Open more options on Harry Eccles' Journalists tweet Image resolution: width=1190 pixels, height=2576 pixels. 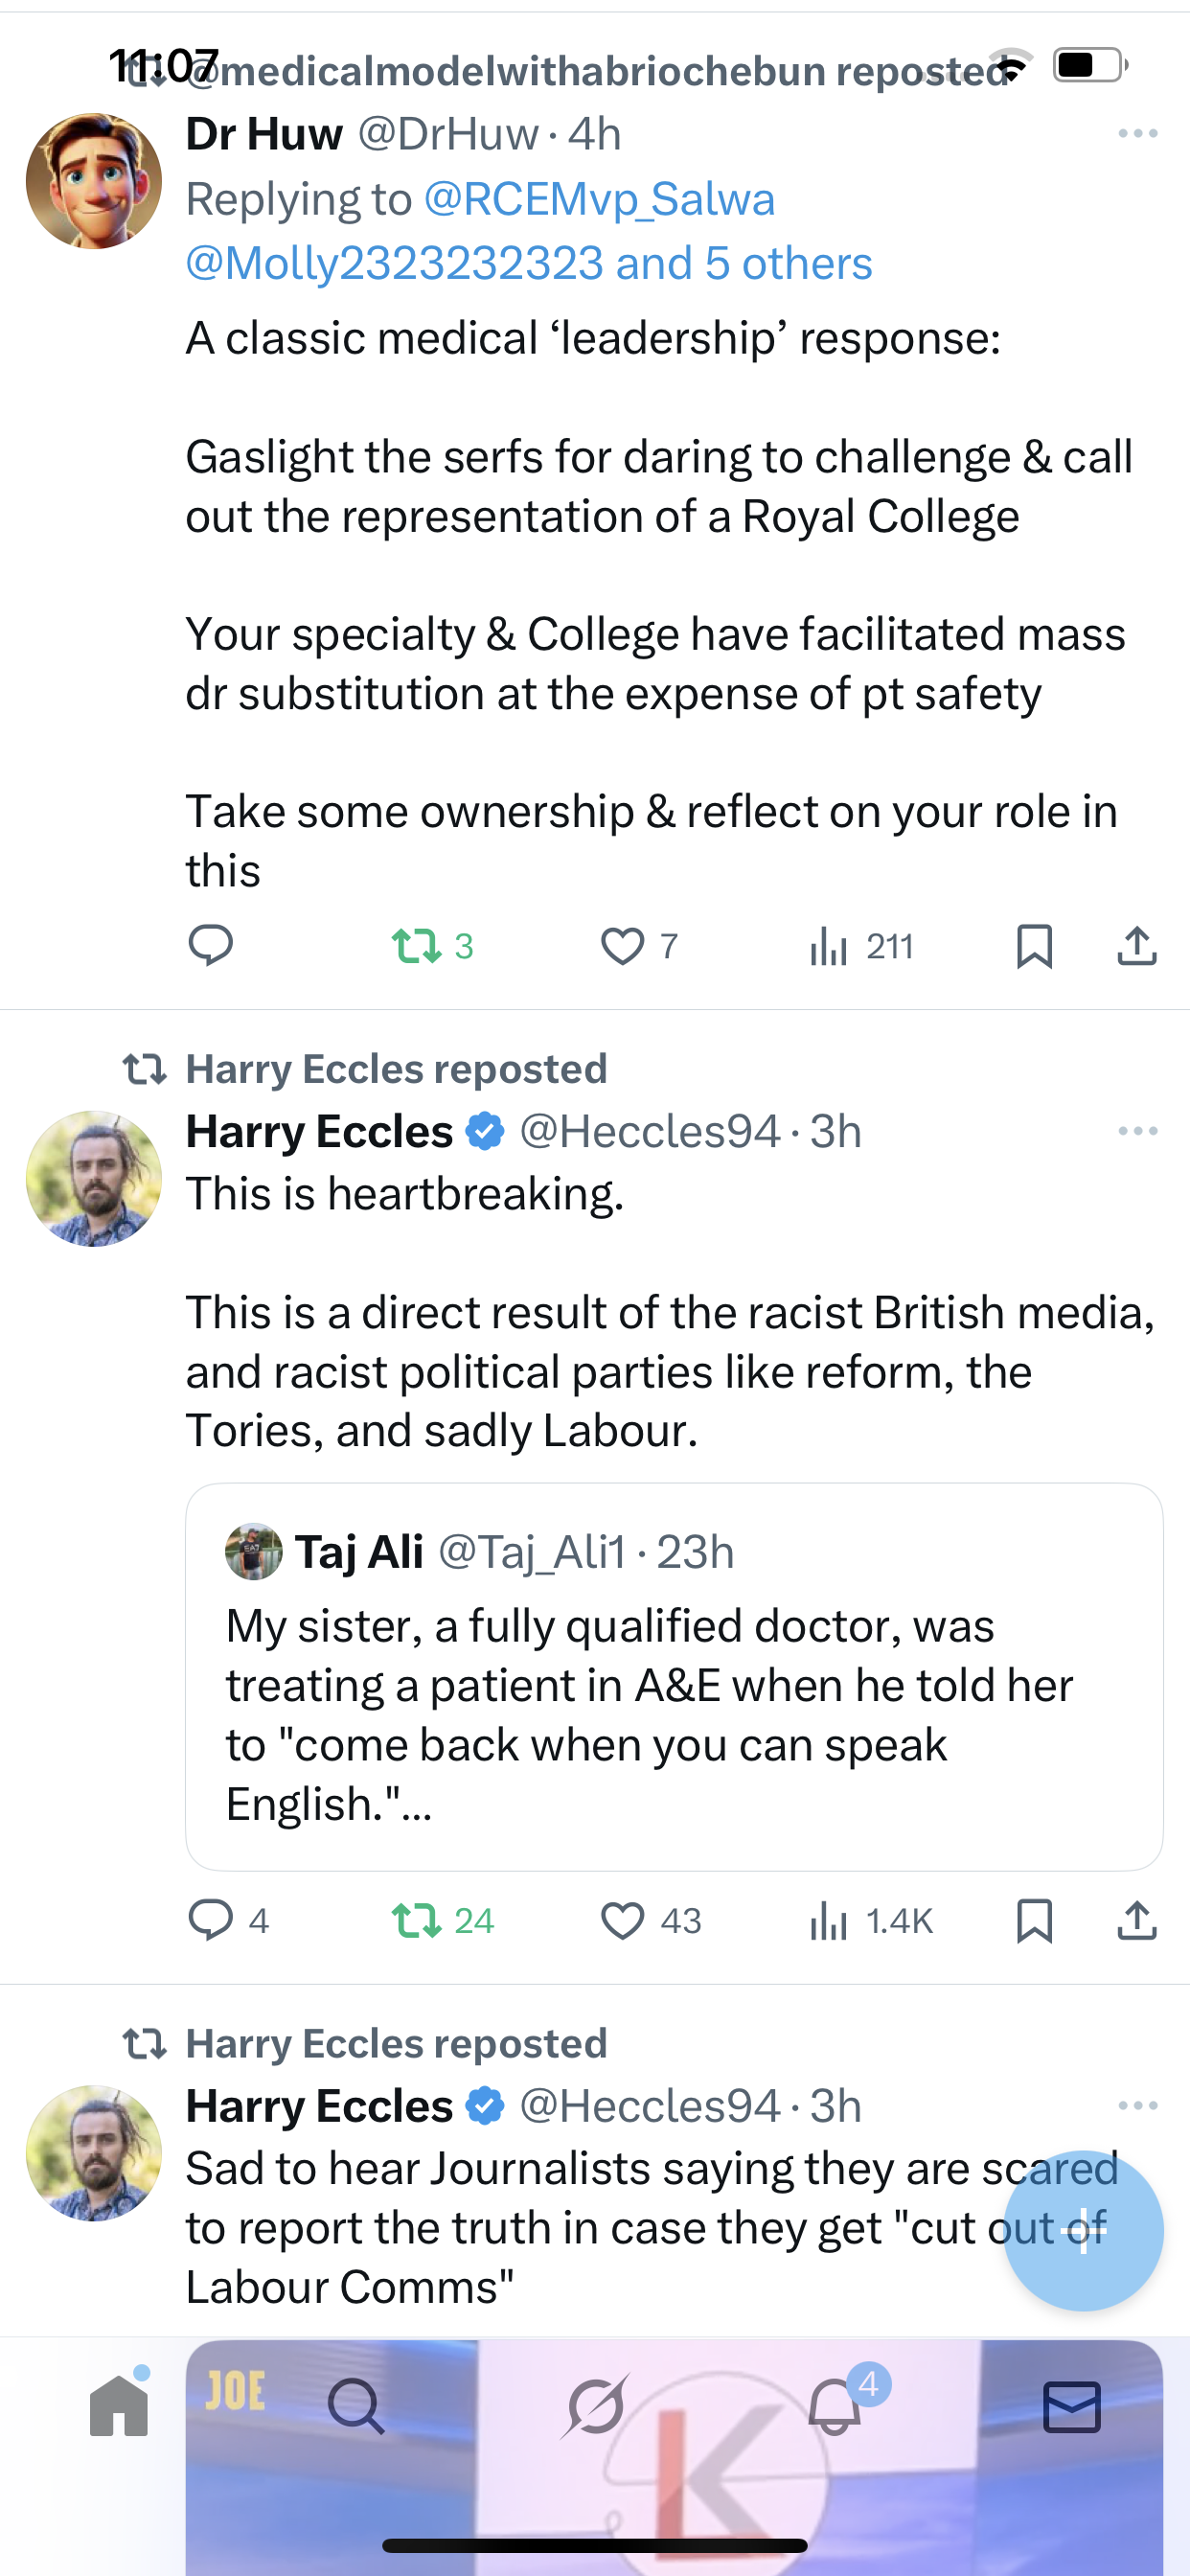1137,2106
